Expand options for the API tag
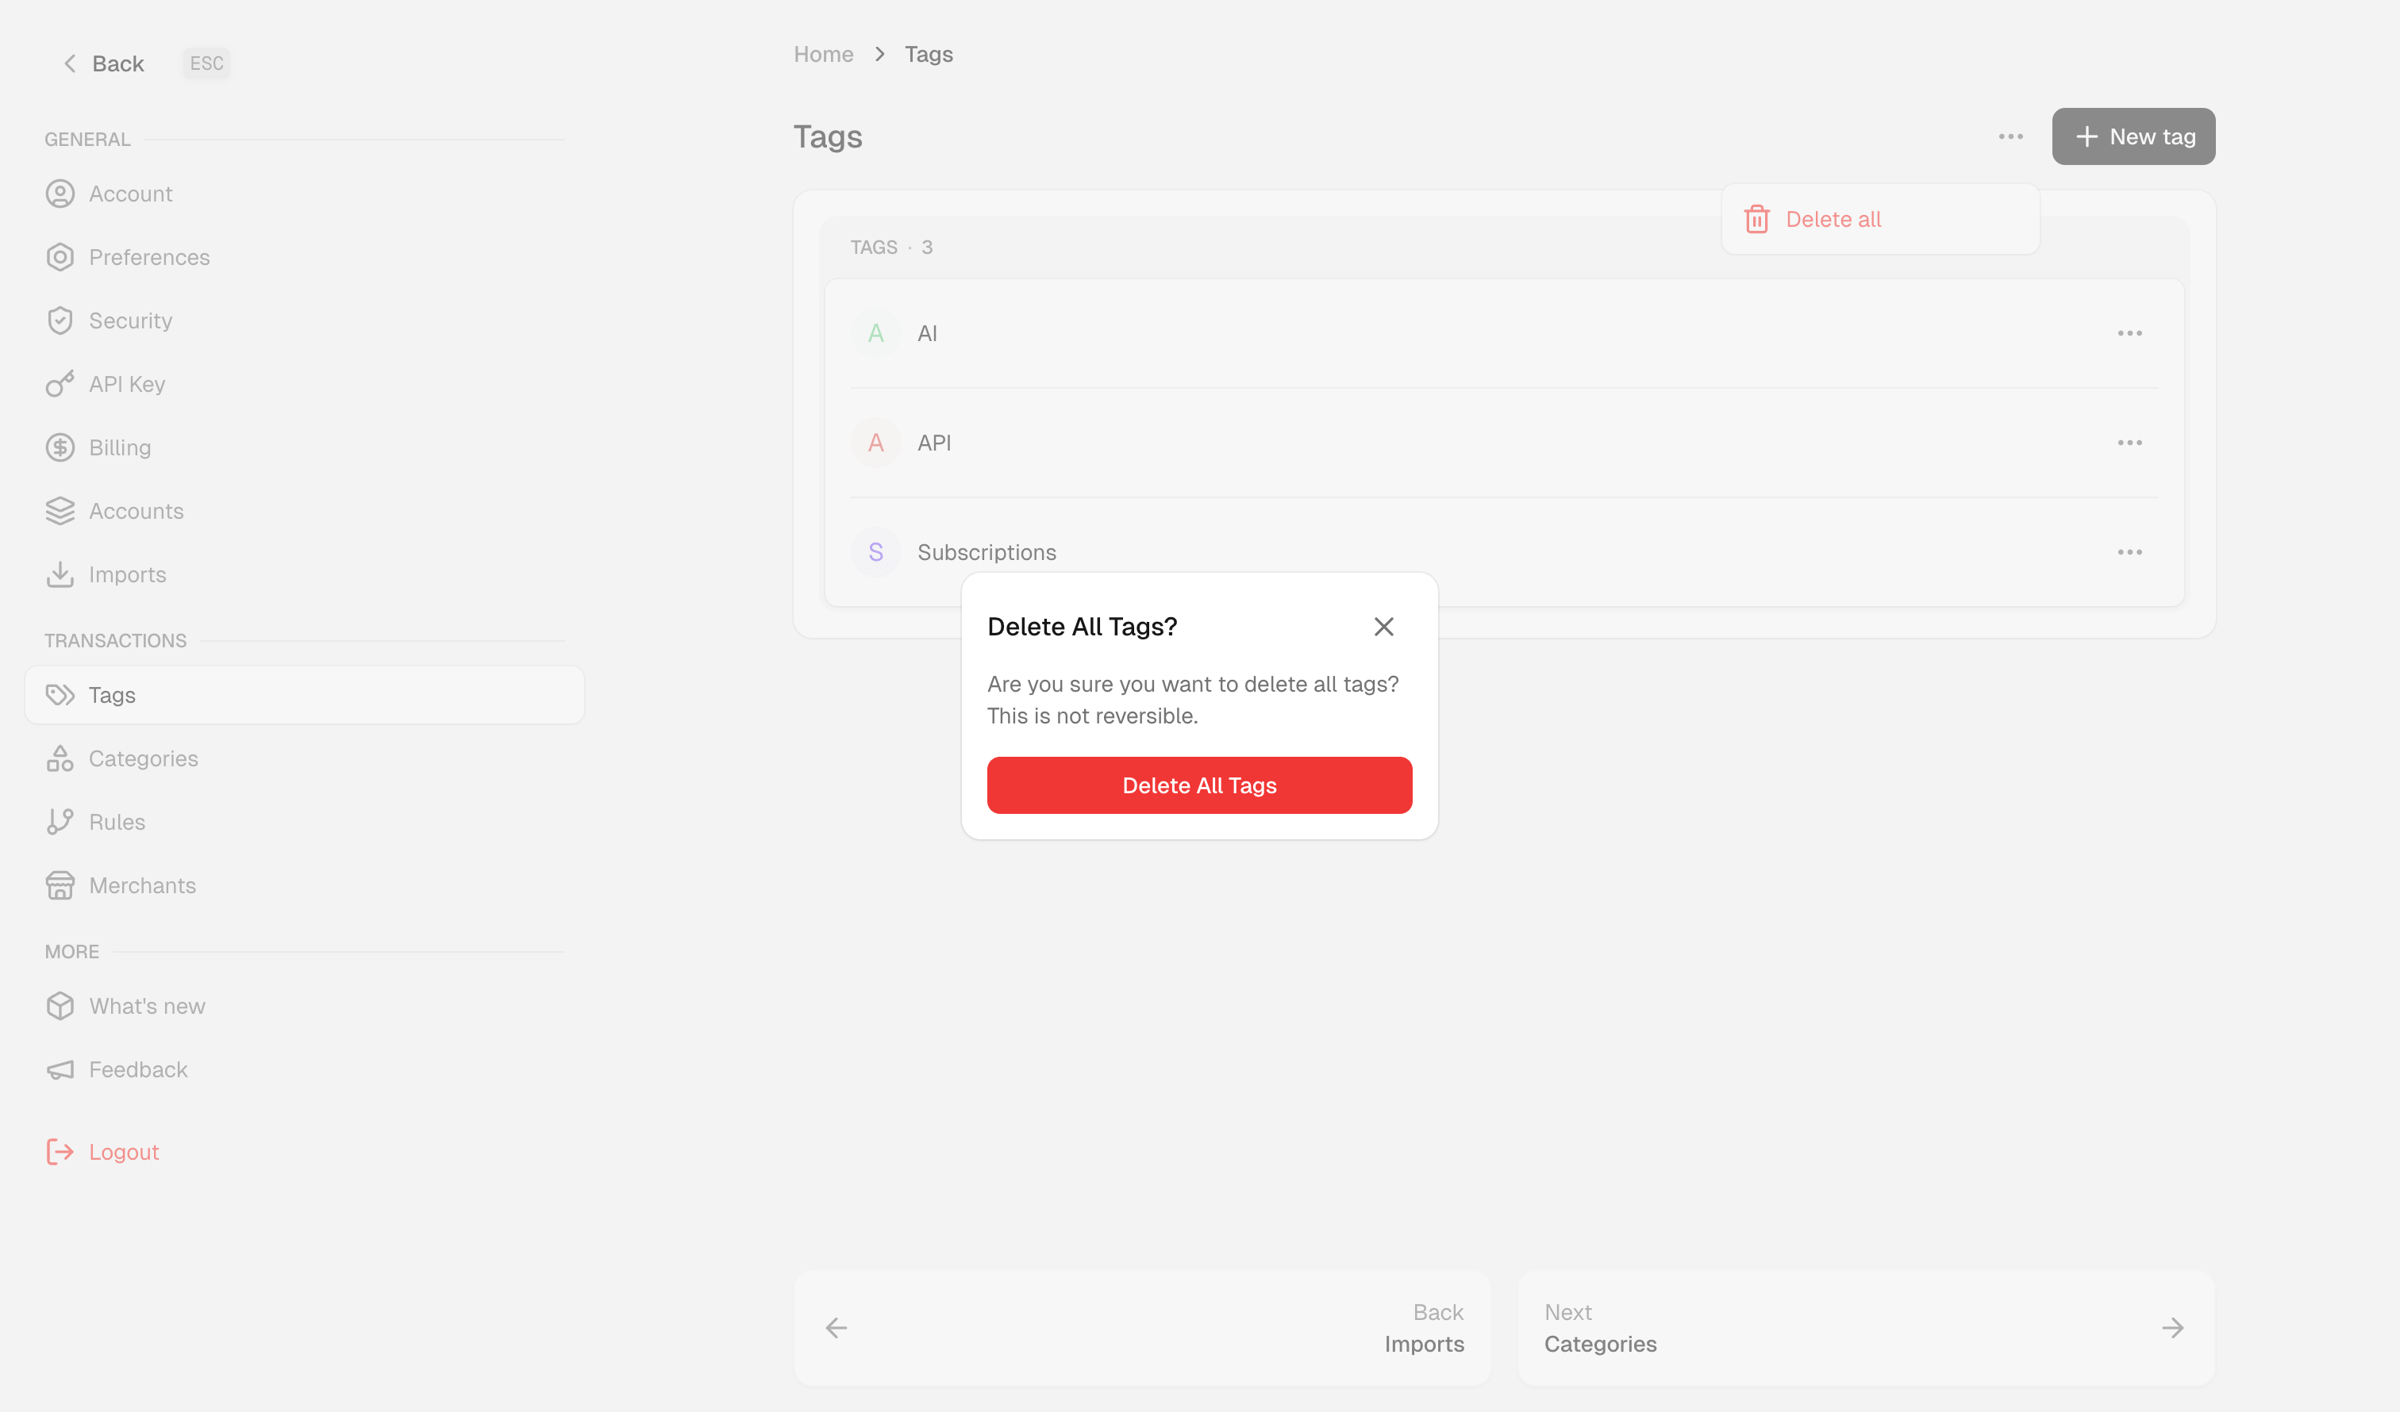Viewport: 2400px width, 1412px height. (x=2129, y=443)
